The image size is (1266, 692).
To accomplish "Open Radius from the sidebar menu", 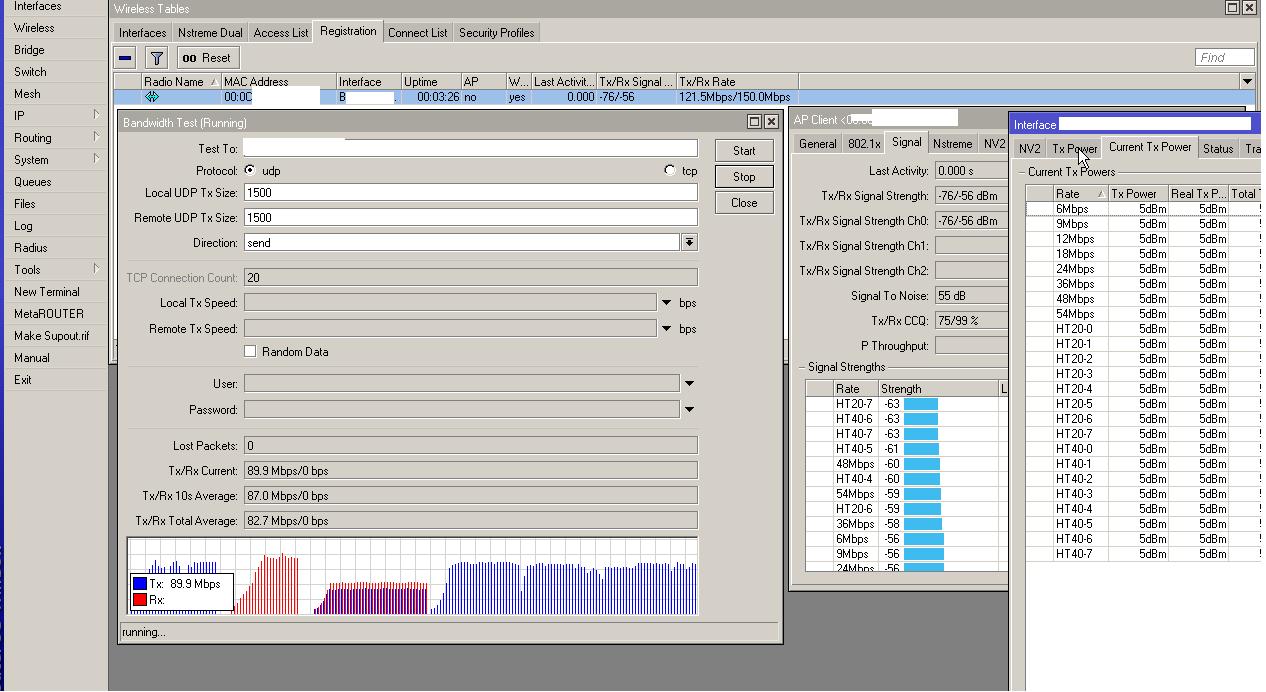I will [54, 248].
